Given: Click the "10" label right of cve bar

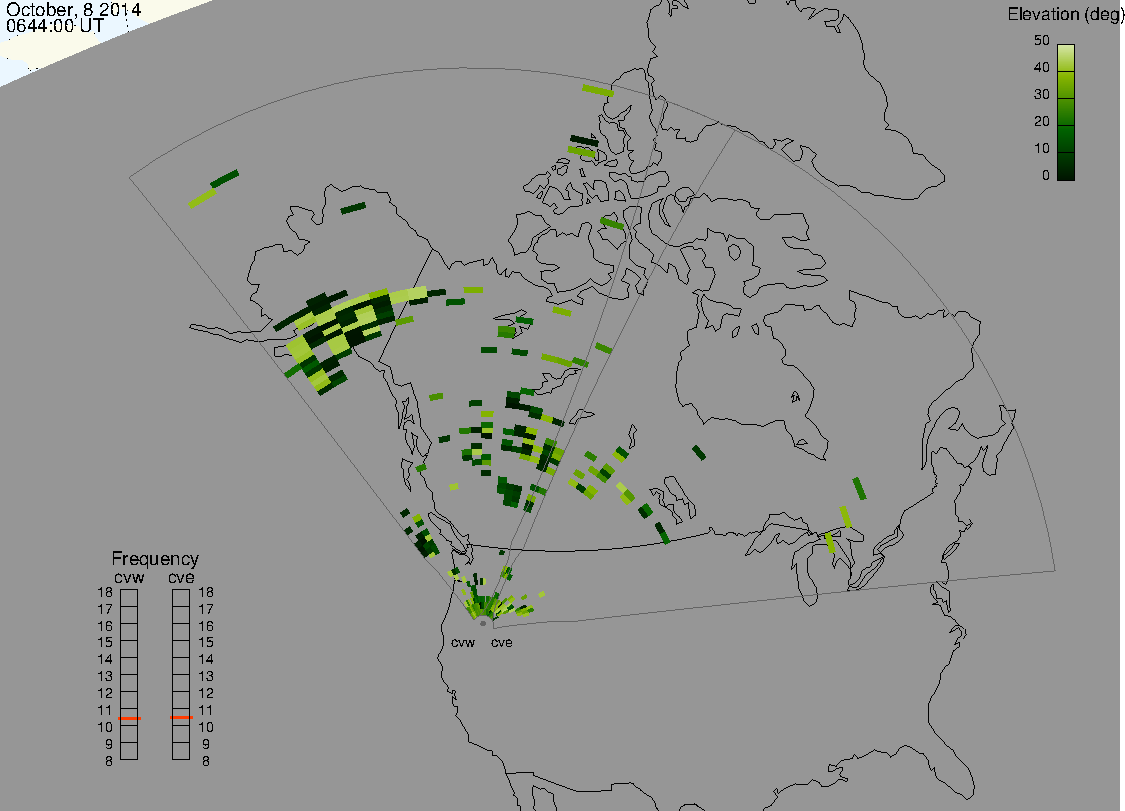Looking at the screenshot, I should point(206,727).
